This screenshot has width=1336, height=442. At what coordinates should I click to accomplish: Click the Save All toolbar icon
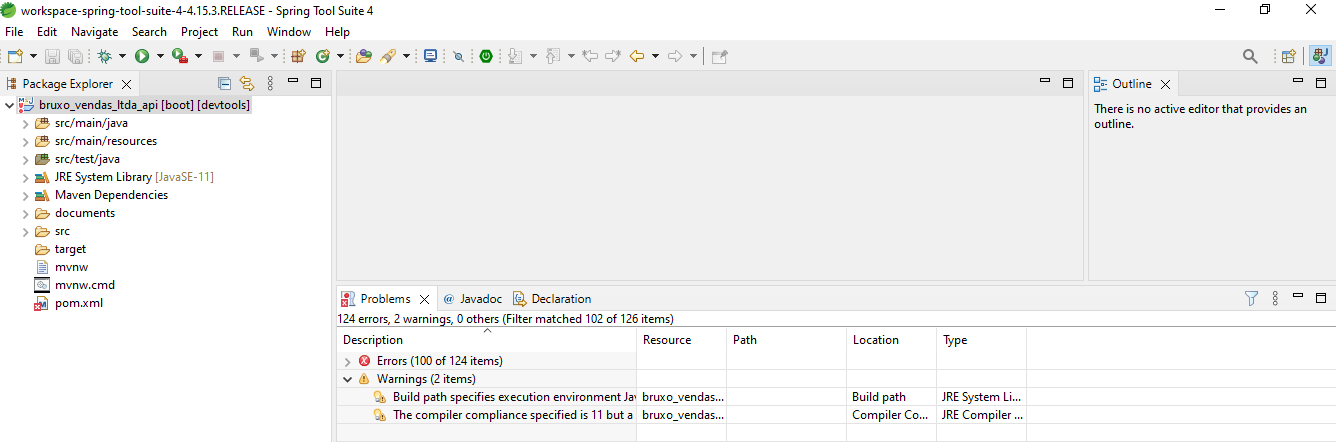[x=74, y=56]
